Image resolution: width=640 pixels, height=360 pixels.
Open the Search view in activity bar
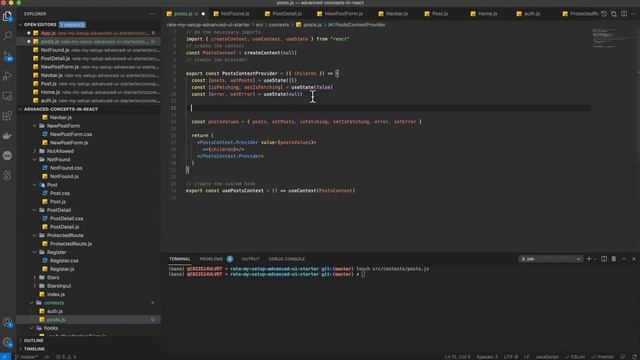(7, 36)
